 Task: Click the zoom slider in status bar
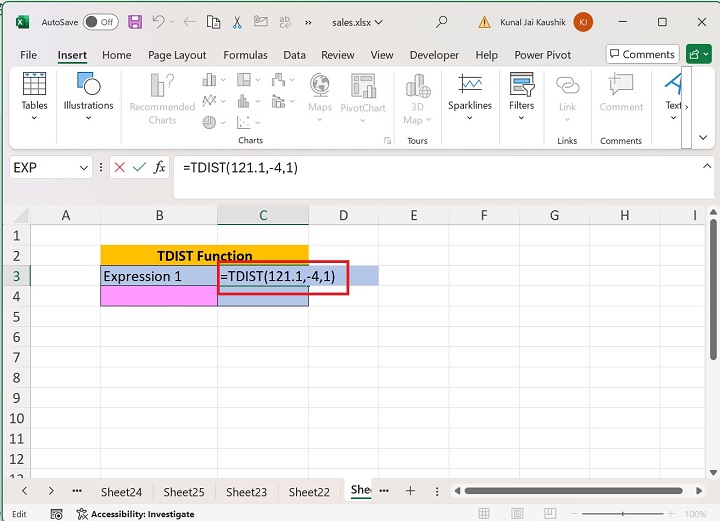[623, 514]
